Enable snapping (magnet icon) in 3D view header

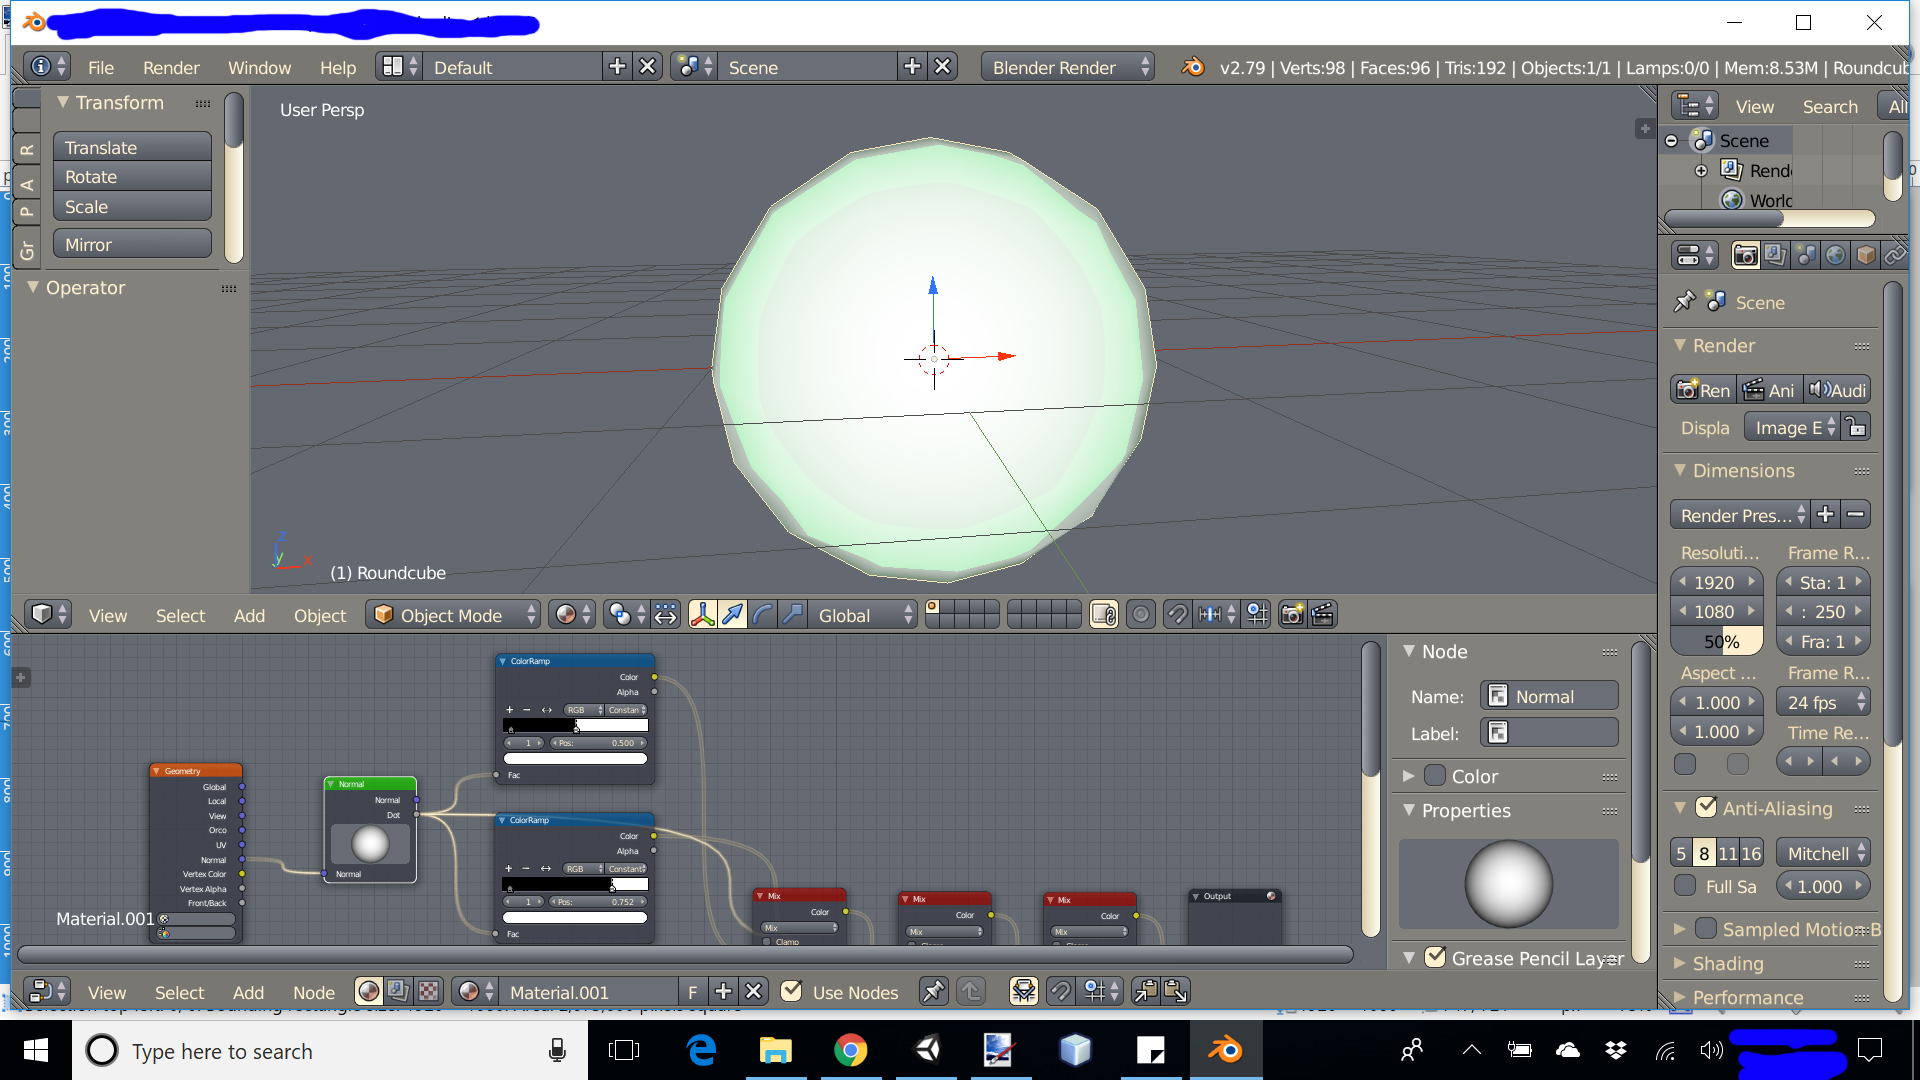pyautogui.click(x=1178, y=614)
